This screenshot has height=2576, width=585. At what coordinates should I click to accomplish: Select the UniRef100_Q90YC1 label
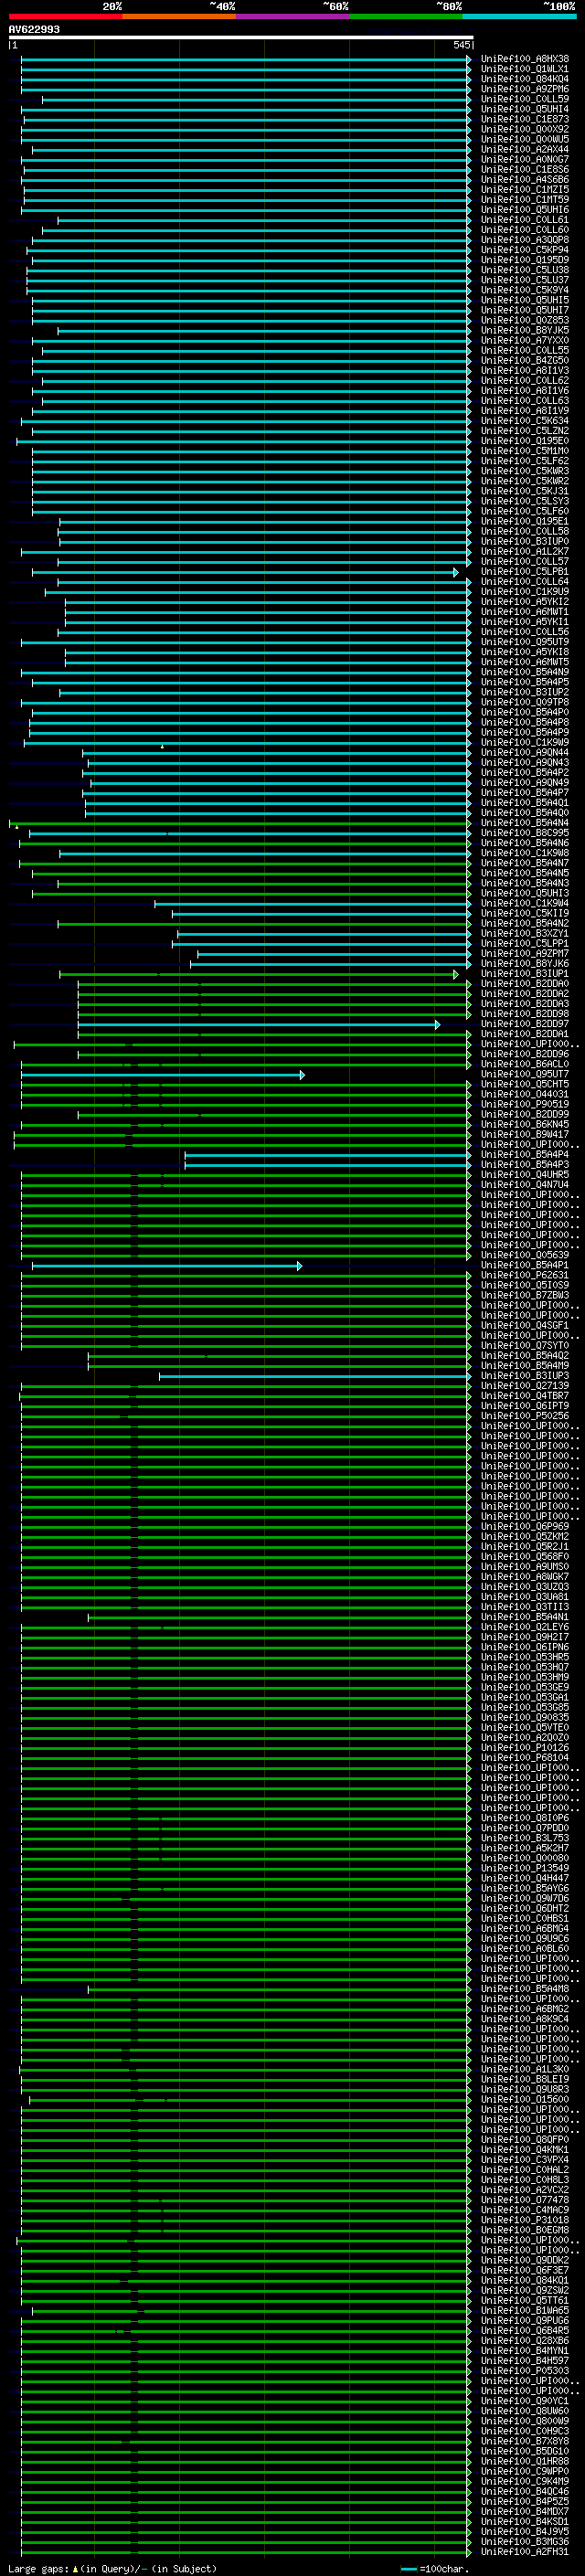524,2401
